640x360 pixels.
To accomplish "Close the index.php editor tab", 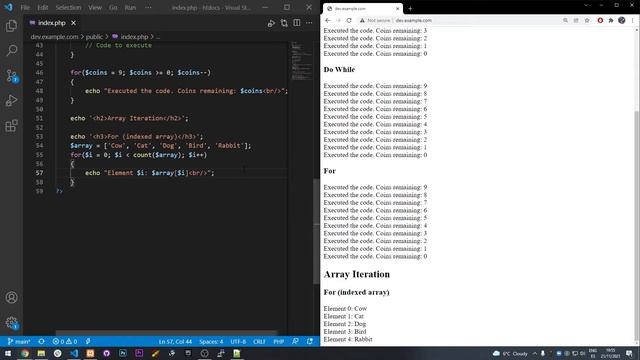I will (73, 23).
